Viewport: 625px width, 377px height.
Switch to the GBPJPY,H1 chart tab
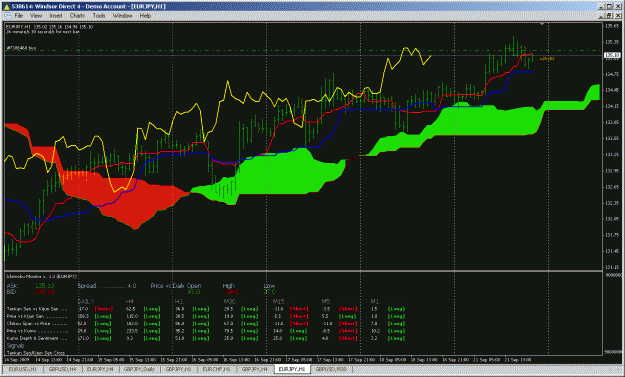(x=178, y=369)
